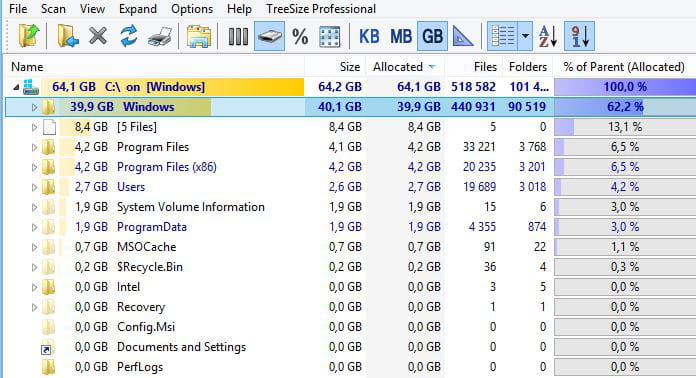Click the C: drive icon in root row
Viewport: 696px width, 378px height.
(31, 87)
